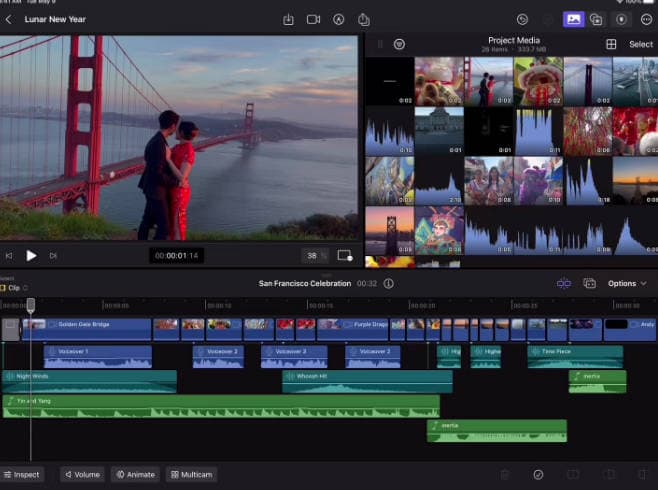Switch the media browser to grid view
The image size is (658, 490).
pyautogui.click(x=611, y=44)
